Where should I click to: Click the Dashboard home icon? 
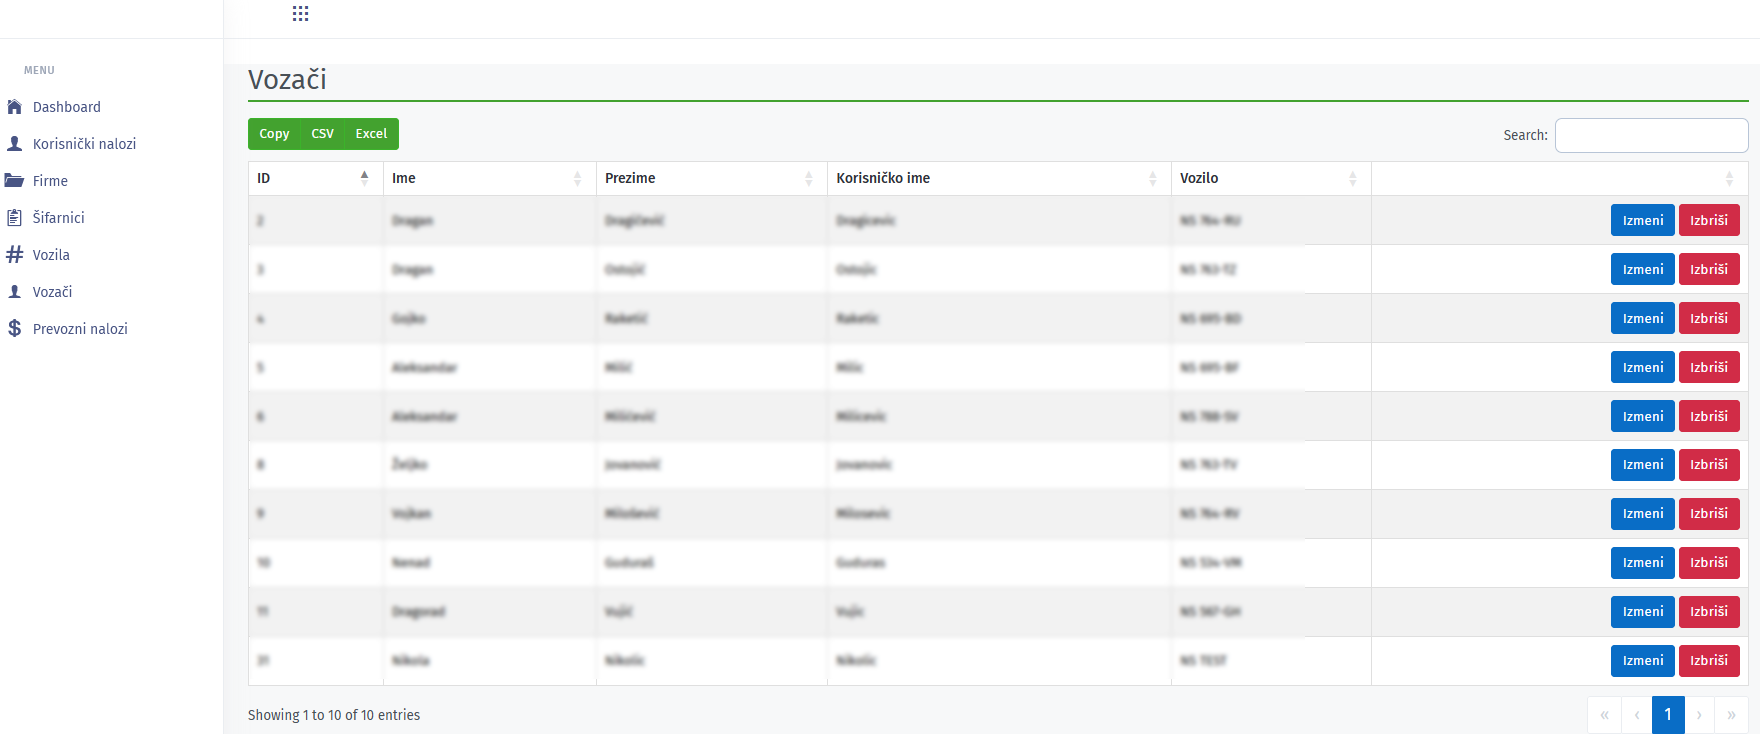click(15, 107)
